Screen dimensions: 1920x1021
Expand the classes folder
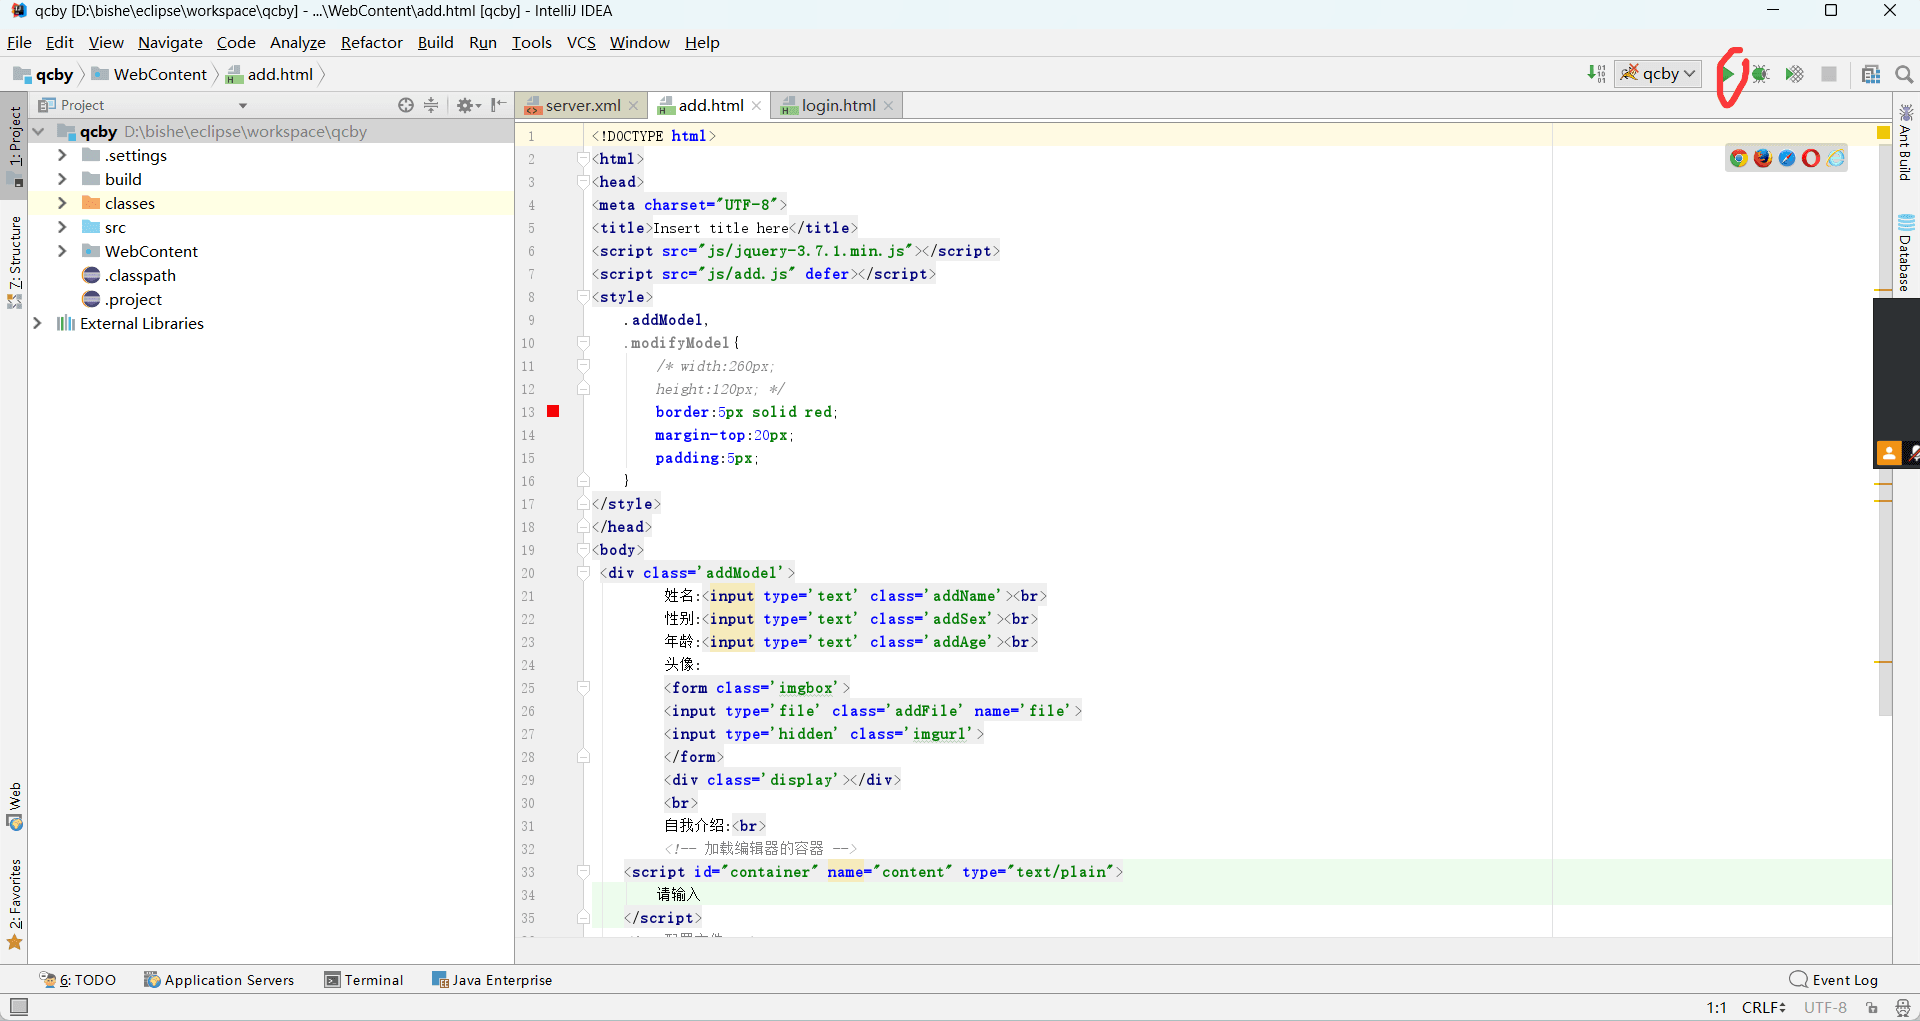pos(62,203)
